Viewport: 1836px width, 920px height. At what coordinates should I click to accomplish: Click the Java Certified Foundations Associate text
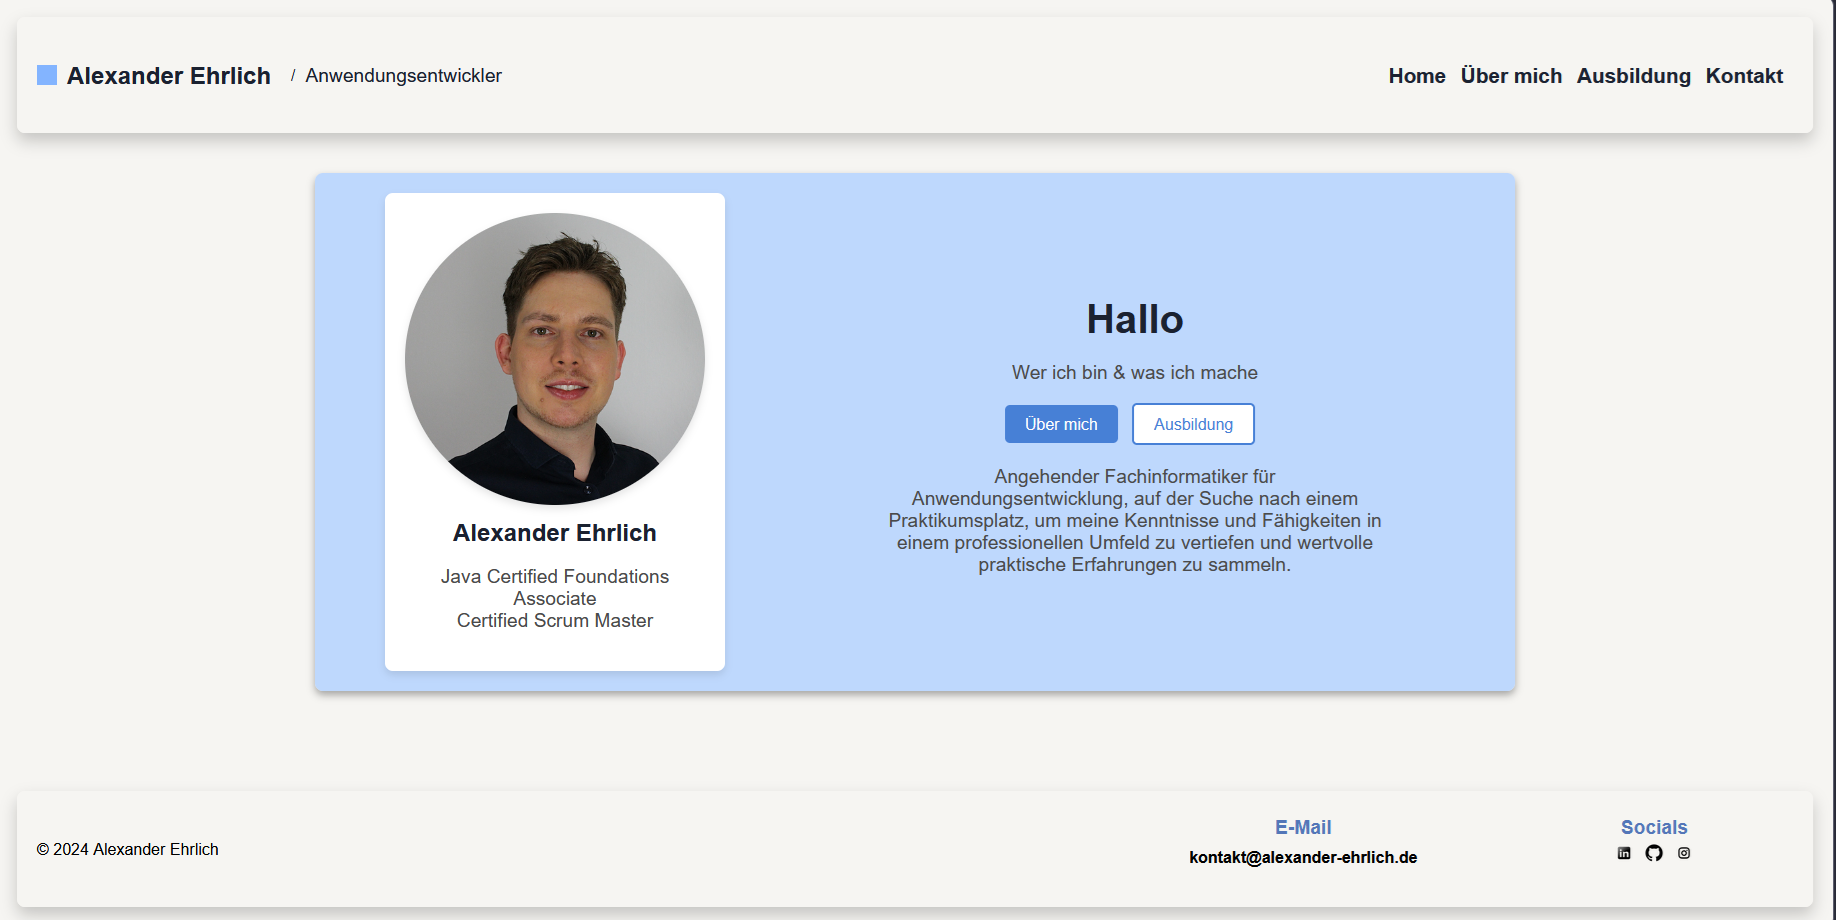tap(555, 587)
